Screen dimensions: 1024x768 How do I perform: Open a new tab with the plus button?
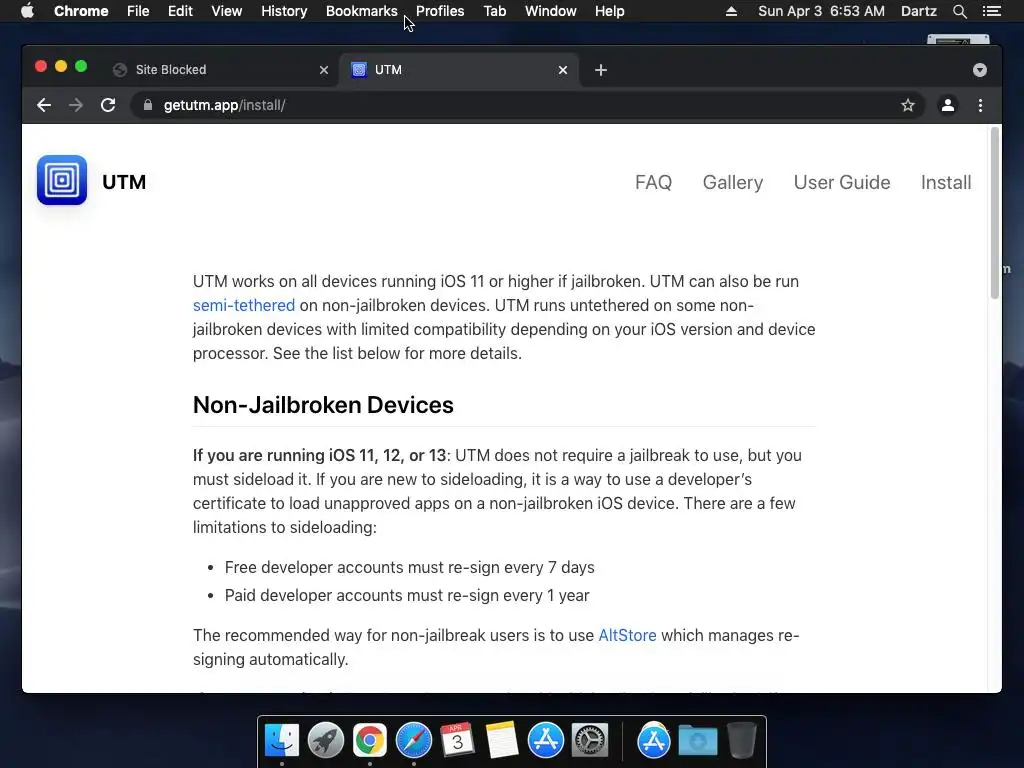[601, 70]
